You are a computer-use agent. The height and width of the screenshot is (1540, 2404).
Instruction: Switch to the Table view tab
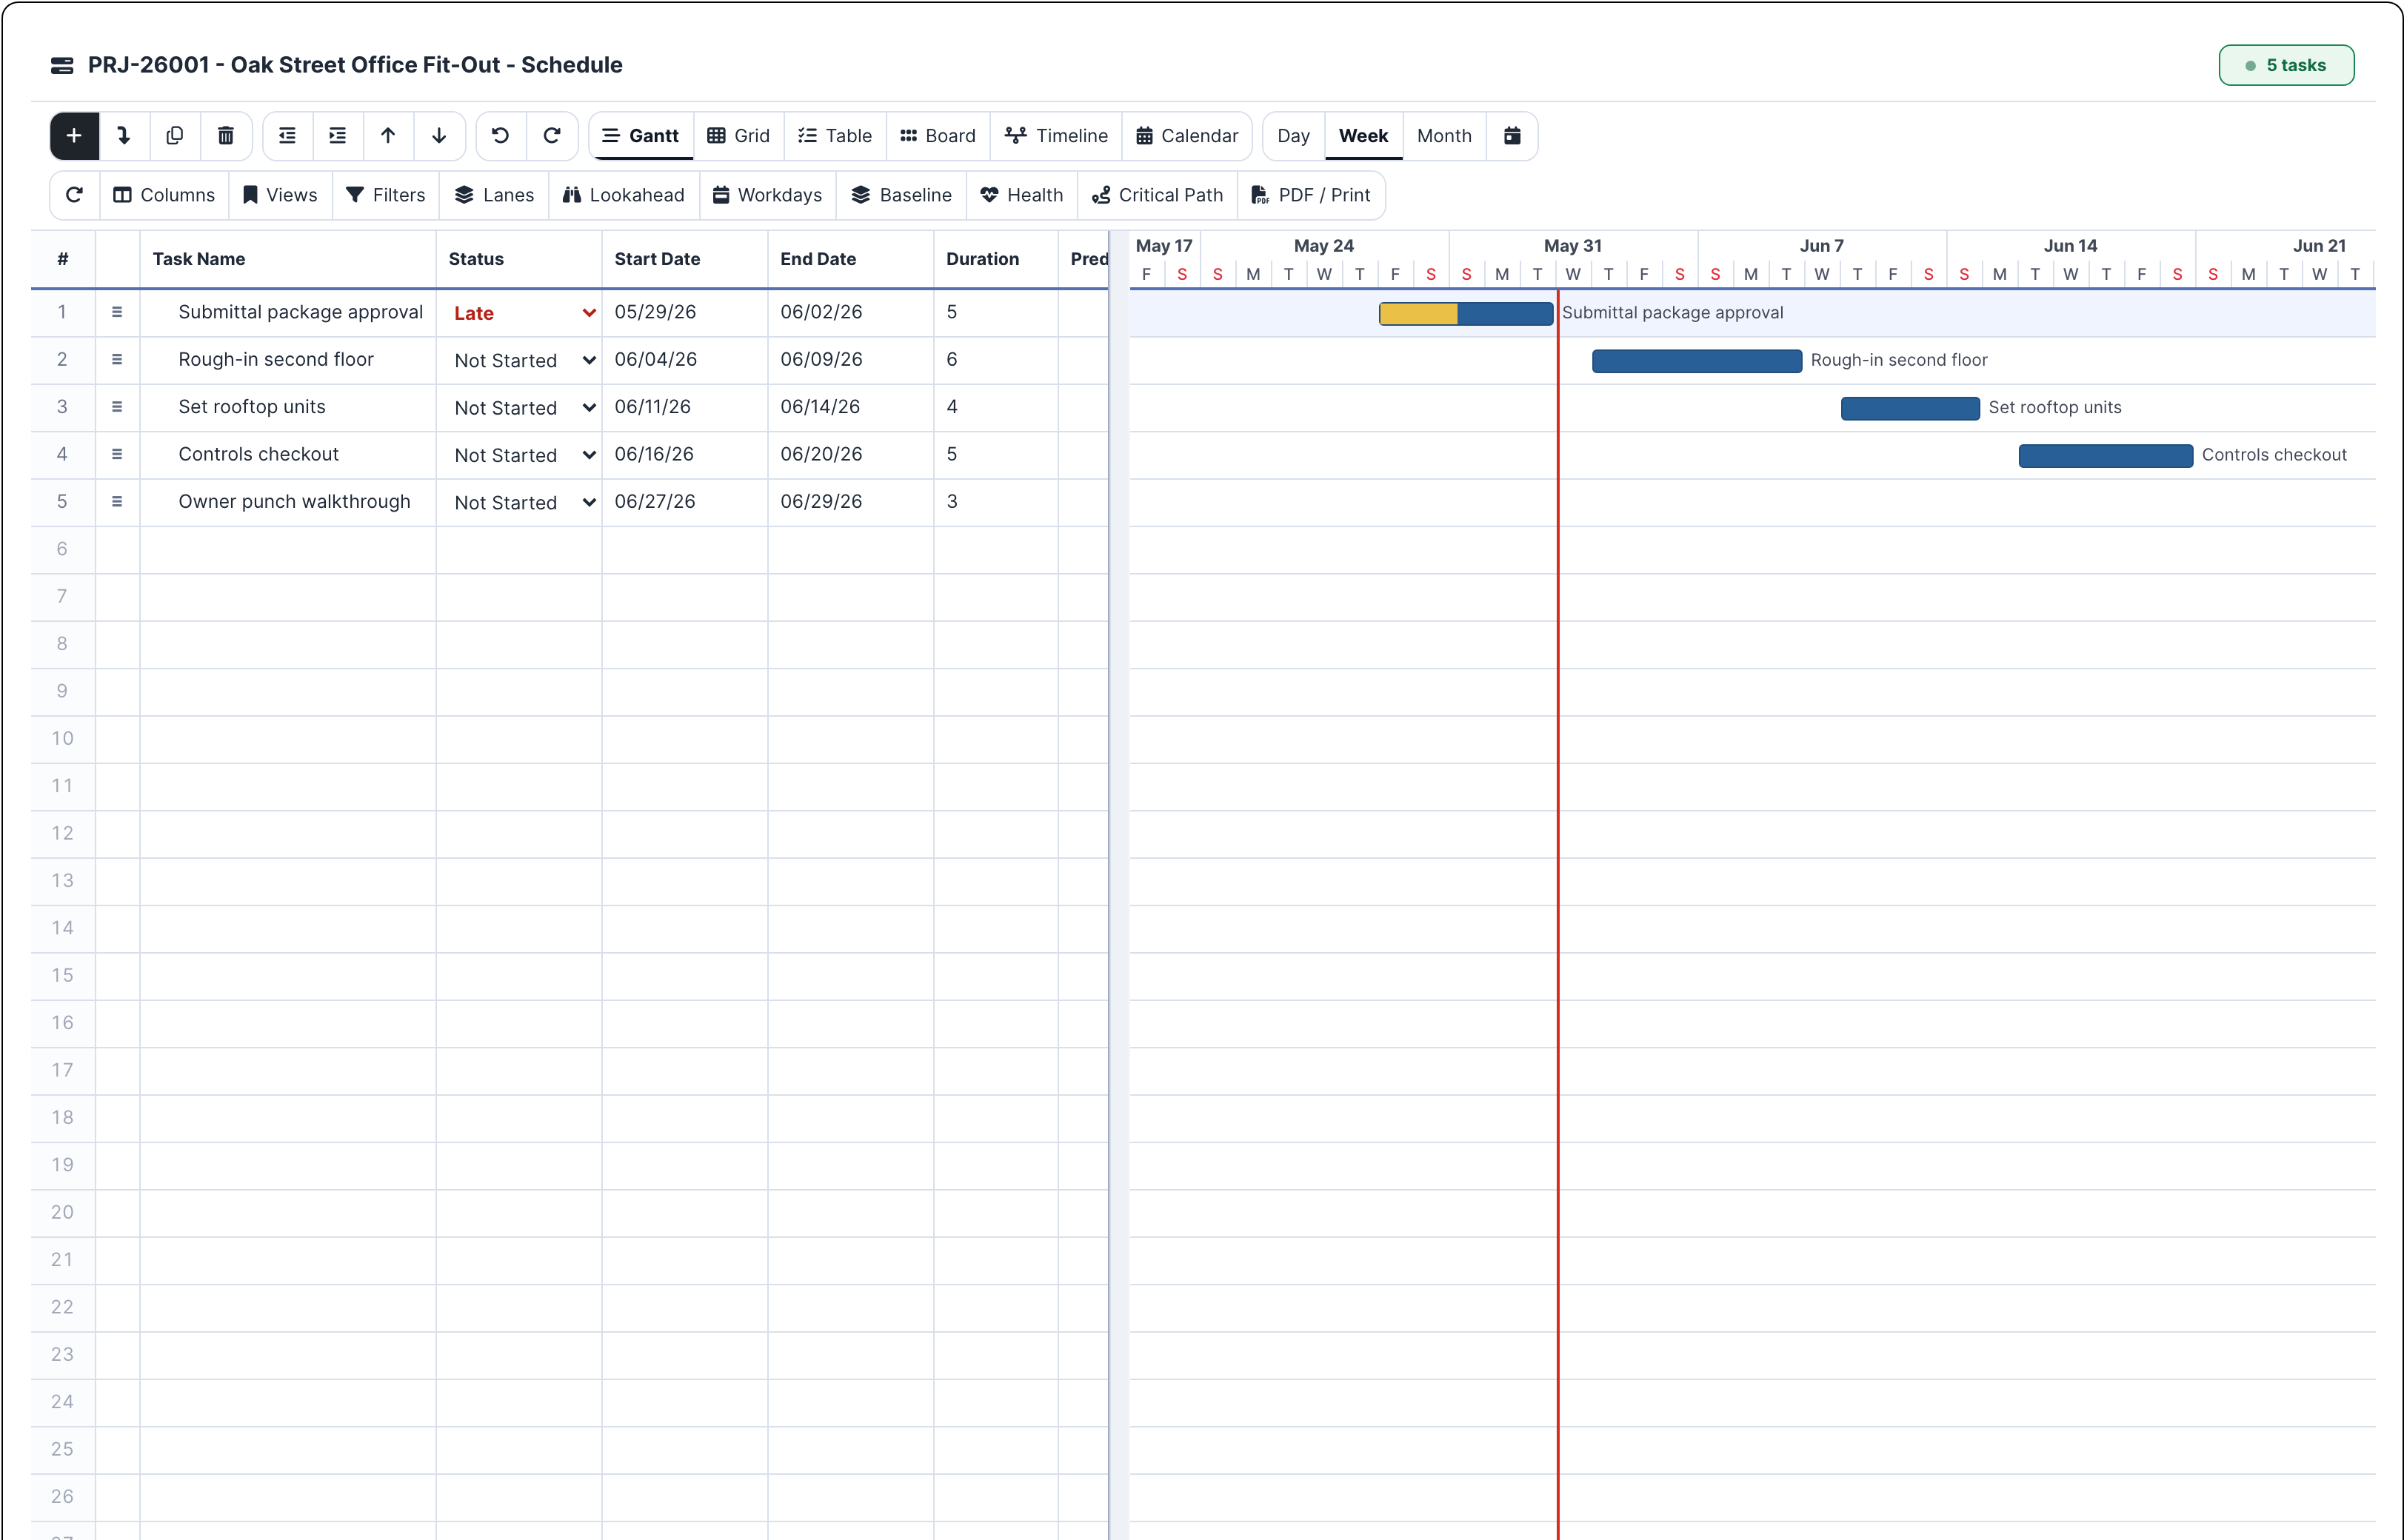coord(836,136)
